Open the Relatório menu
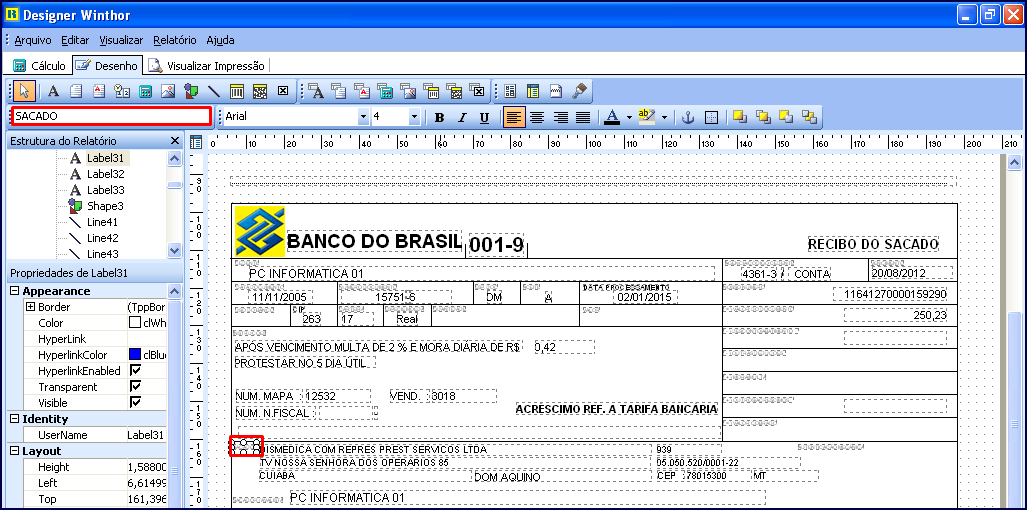Image resolution: width=1027 pixels, height=510 pixels. [x=175, y=40]
